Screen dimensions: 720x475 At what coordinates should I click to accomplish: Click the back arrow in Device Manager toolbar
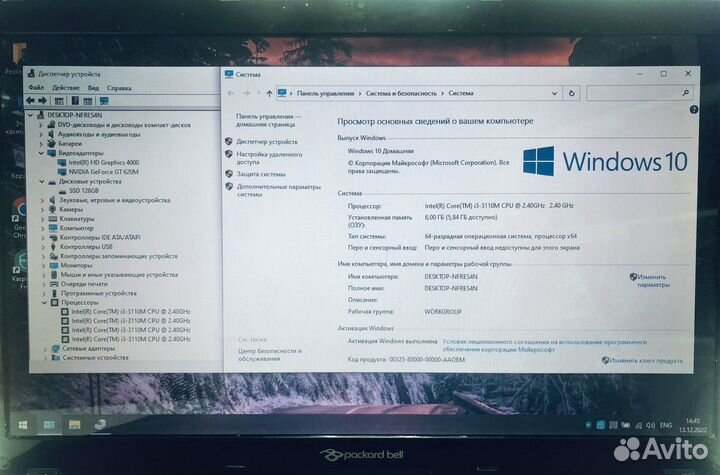(x=30, y=101)
